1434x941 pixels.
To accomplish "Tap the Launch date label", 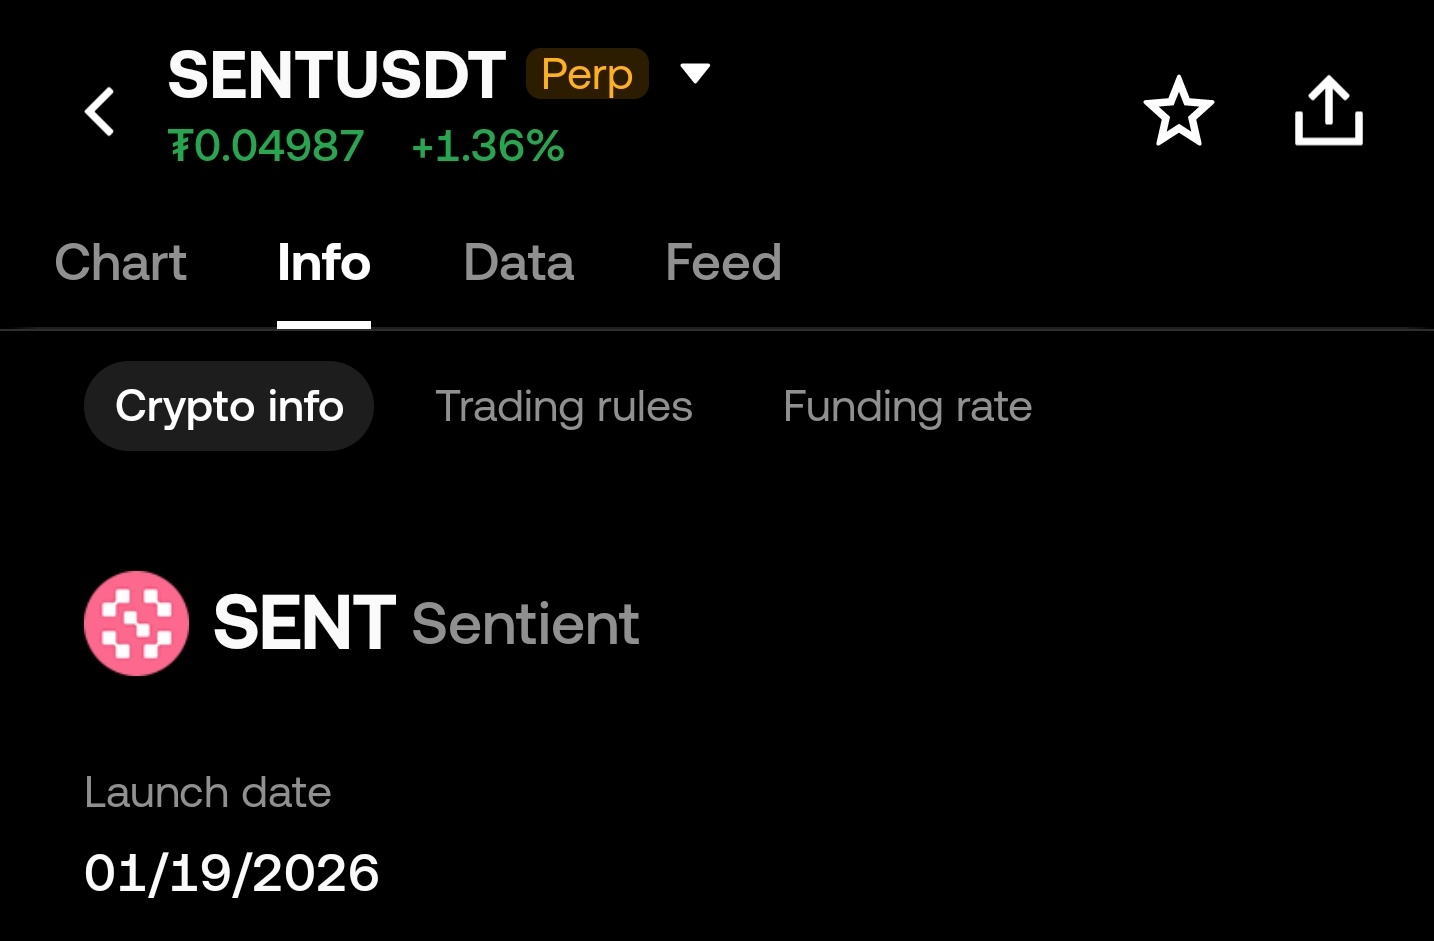I will [x=207, y=792].
